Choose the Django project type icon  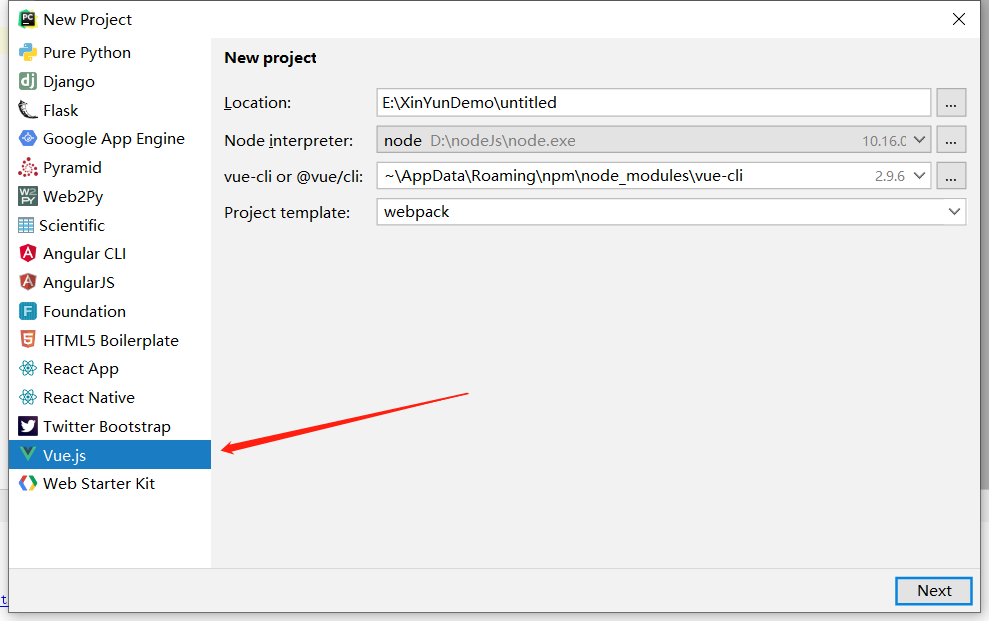pos(28,82)
